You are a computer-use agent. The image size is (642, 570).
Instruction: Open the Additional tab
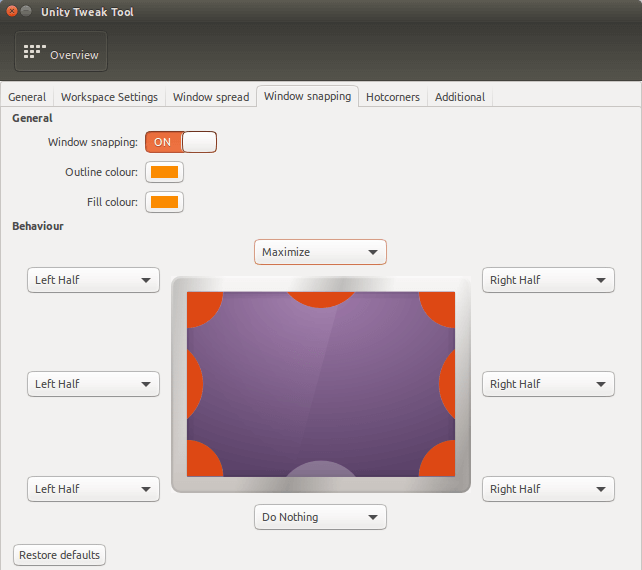pos(460,97)
